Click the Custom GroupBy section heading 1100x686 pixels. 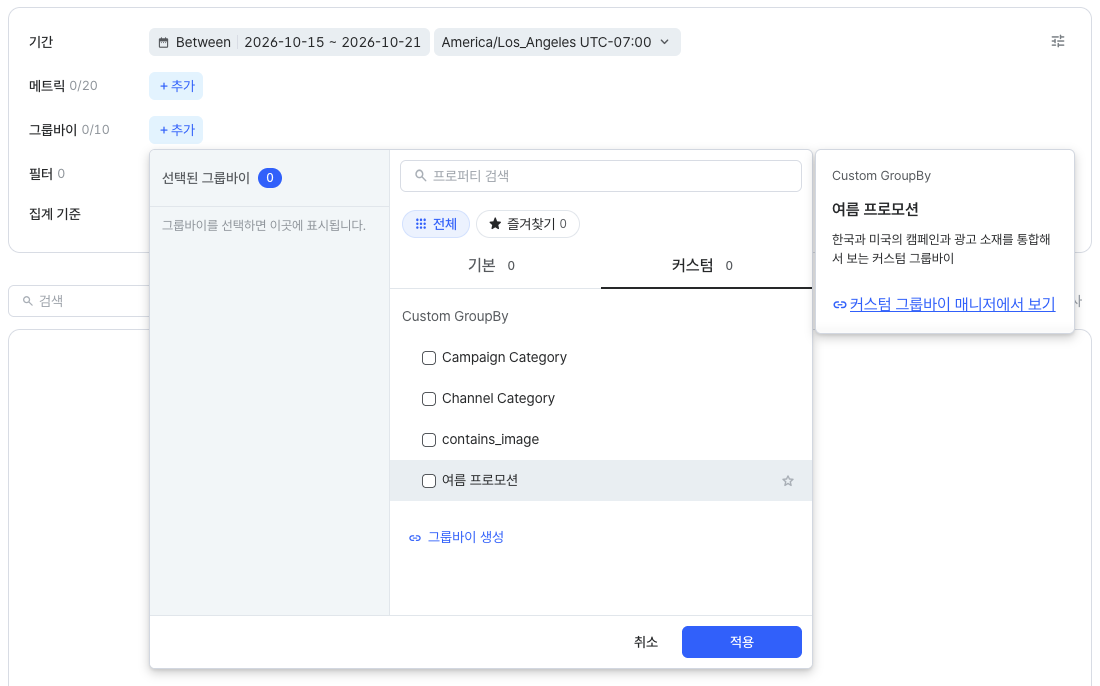tap(455, 316)
